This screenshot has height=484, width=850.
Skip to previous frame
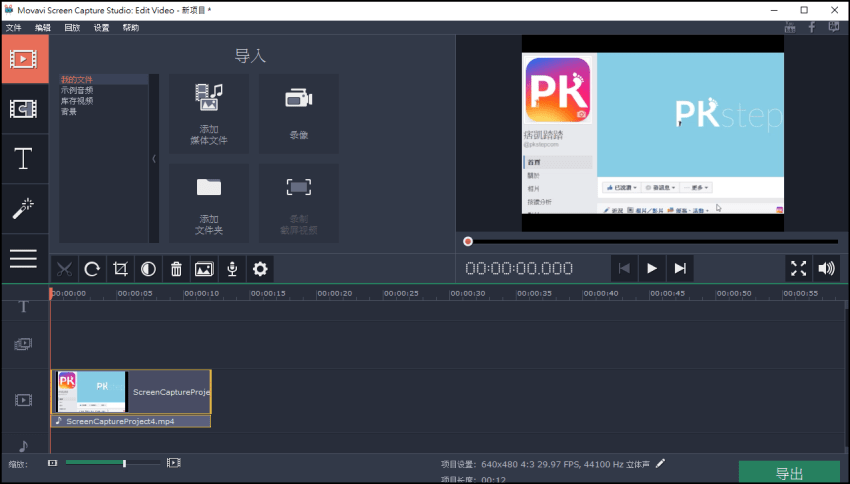(x=624, y=268)
